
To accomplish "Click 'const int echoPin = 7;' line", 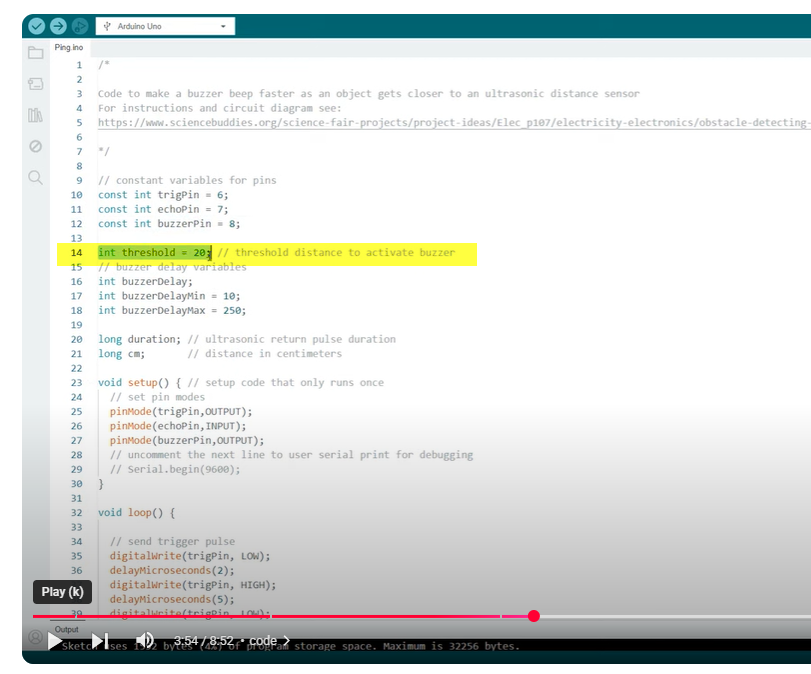I will 163,209.
